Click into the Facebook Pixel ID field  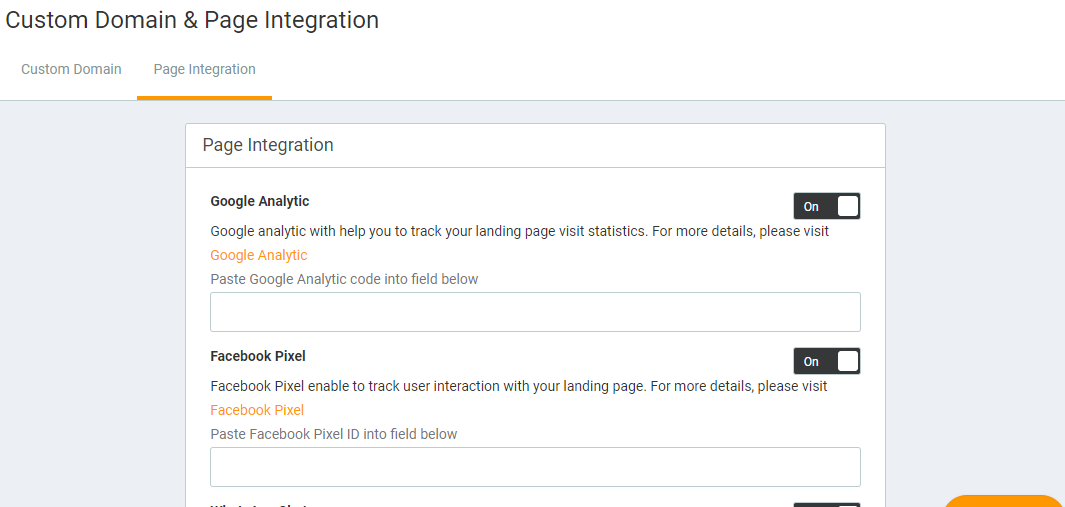pyautogui.click(x=535, y=467)
